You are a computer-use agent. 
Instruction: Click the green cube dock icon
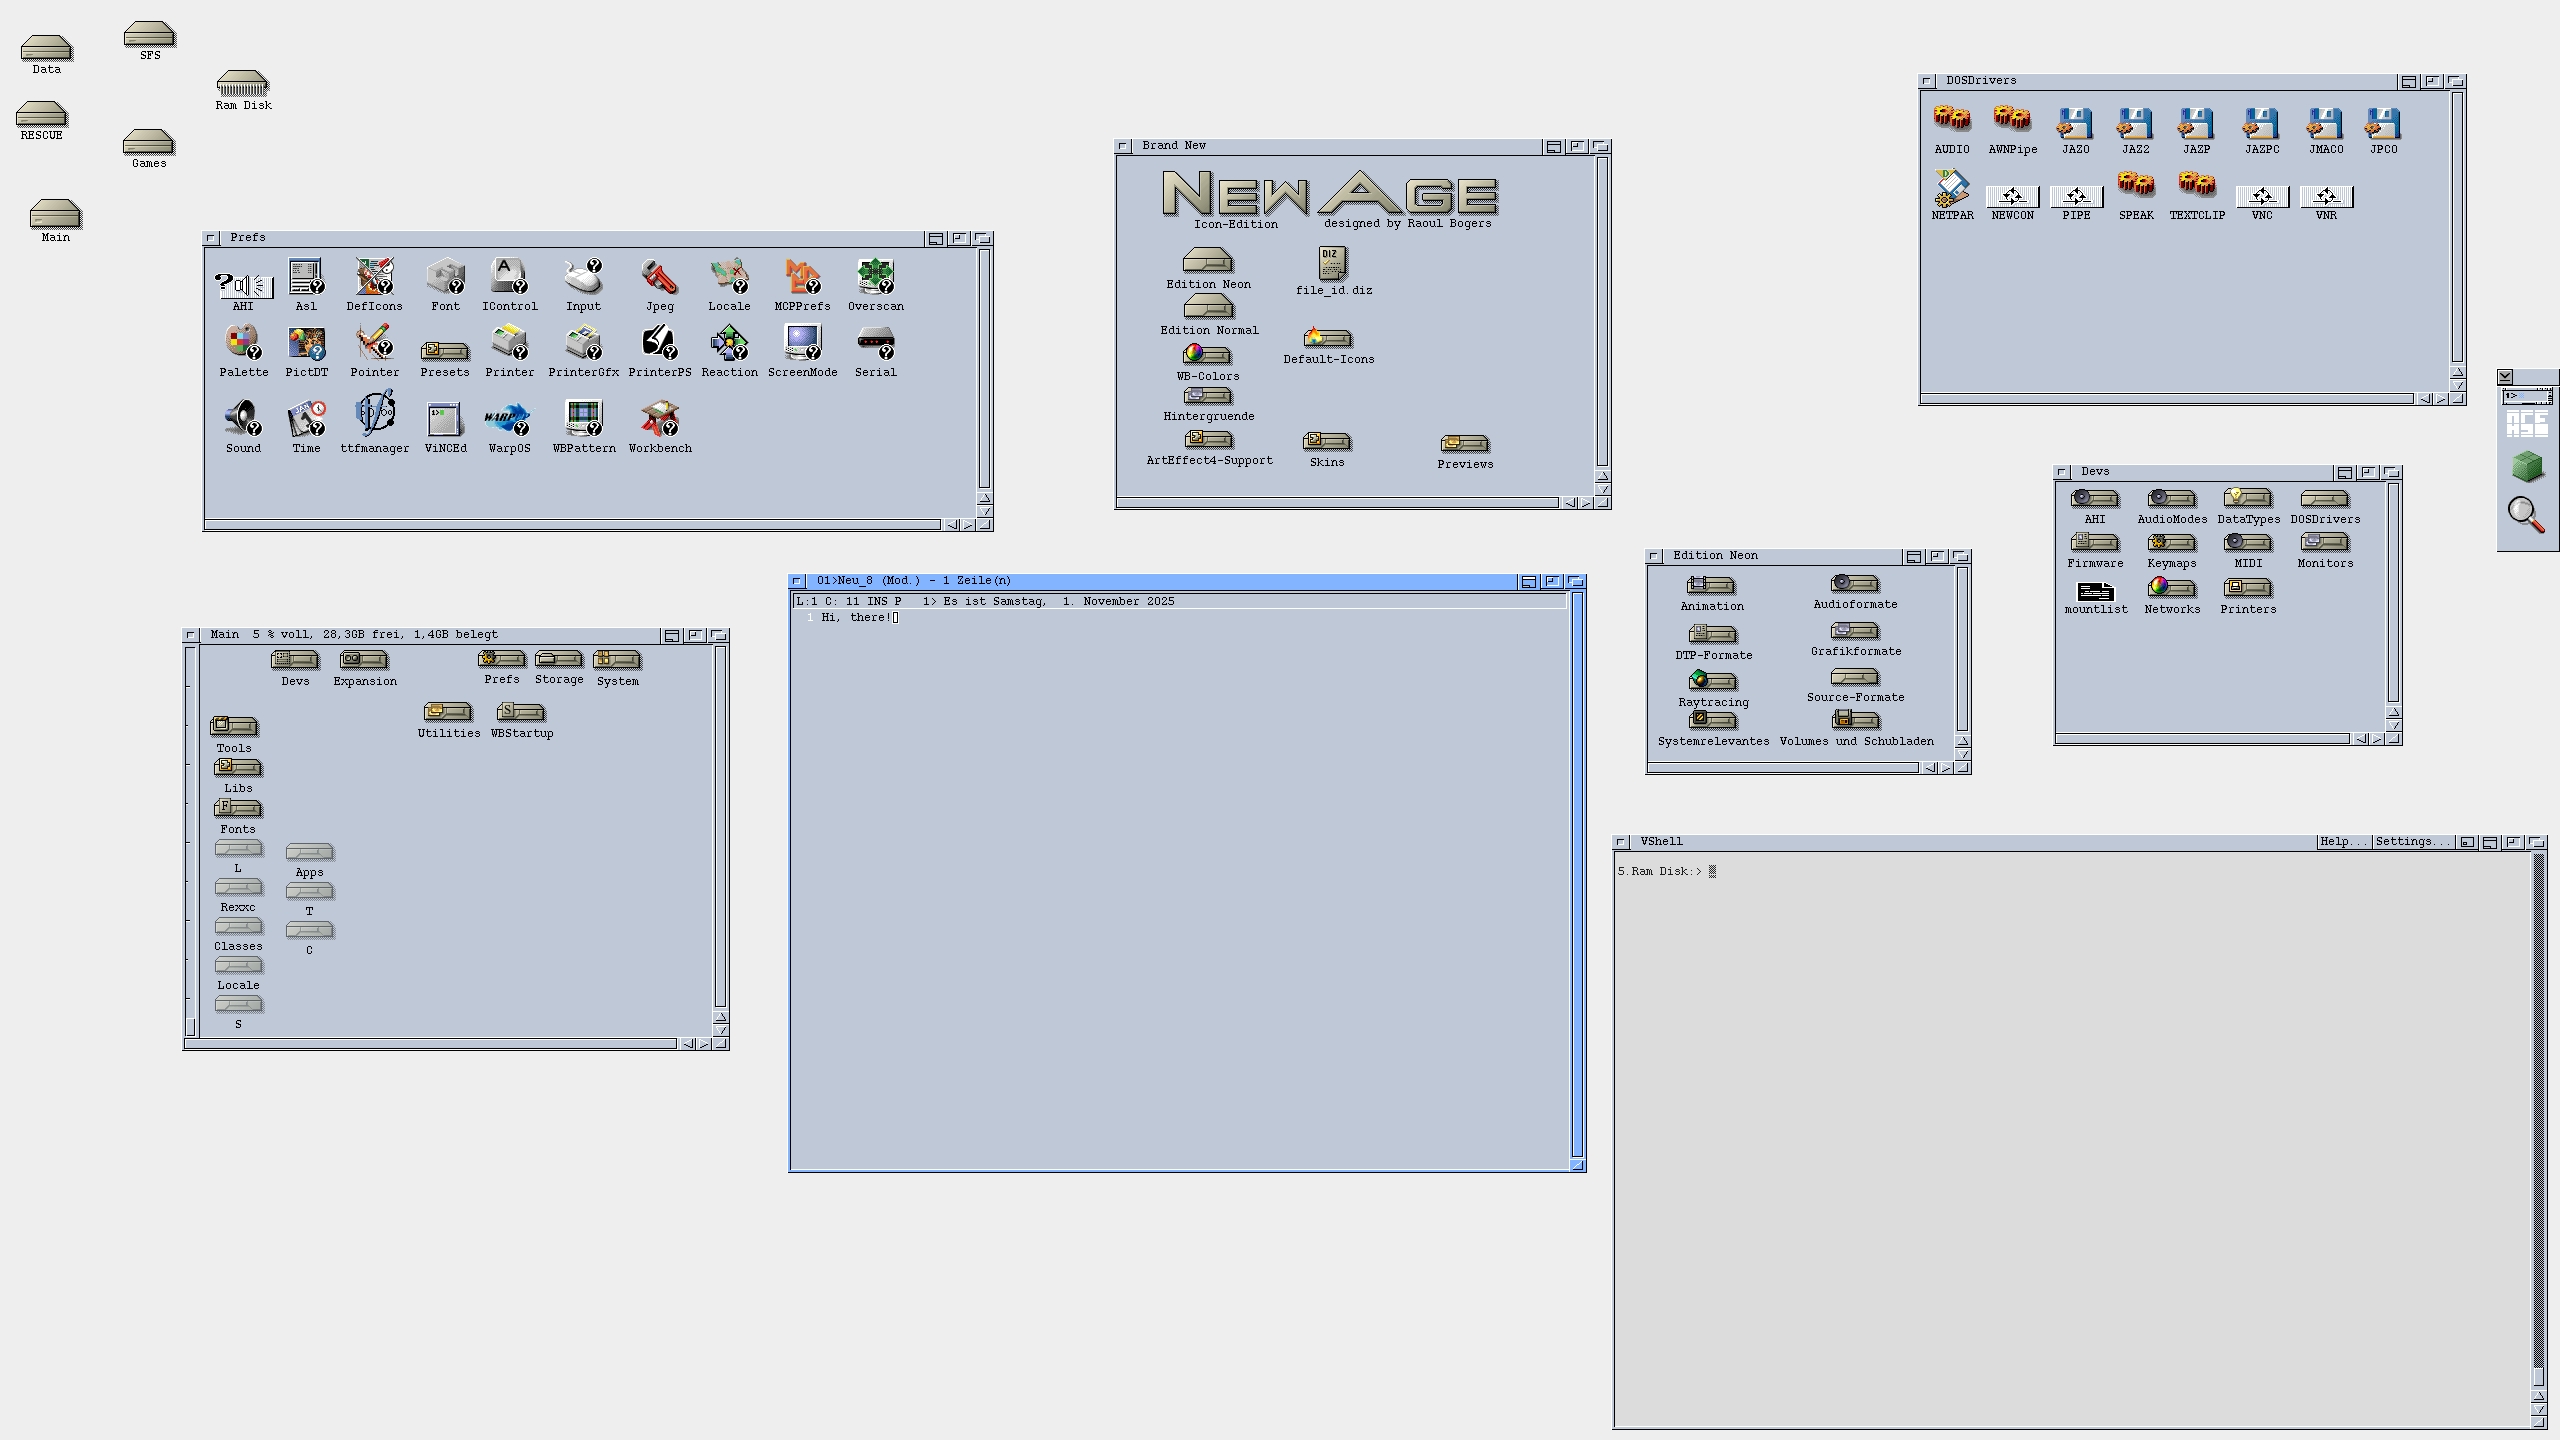click(2526, 466)
